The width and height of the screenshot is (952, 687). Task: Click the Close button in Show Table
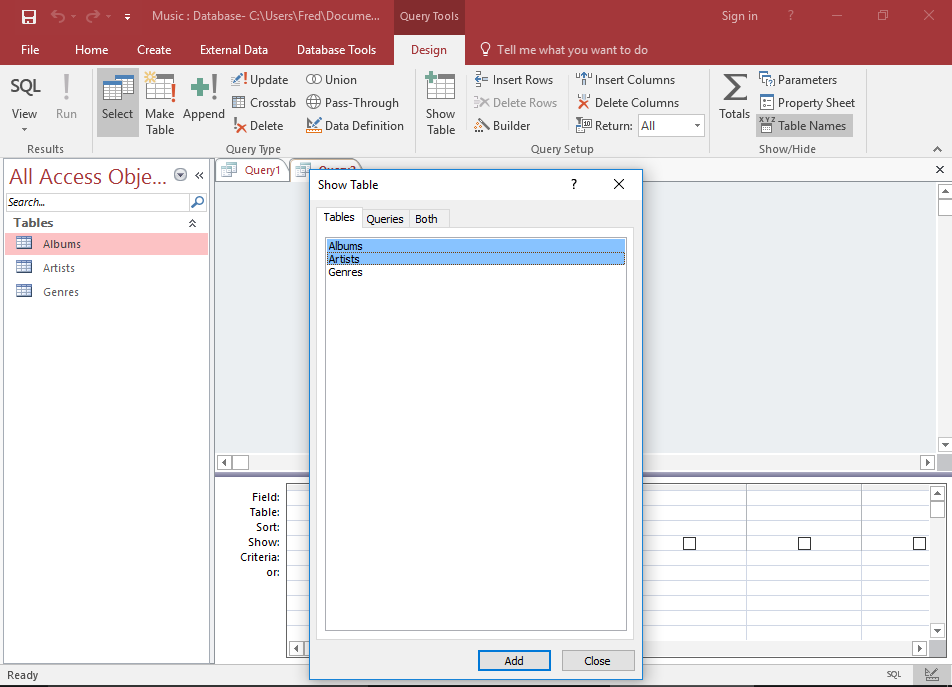point(597,660)
